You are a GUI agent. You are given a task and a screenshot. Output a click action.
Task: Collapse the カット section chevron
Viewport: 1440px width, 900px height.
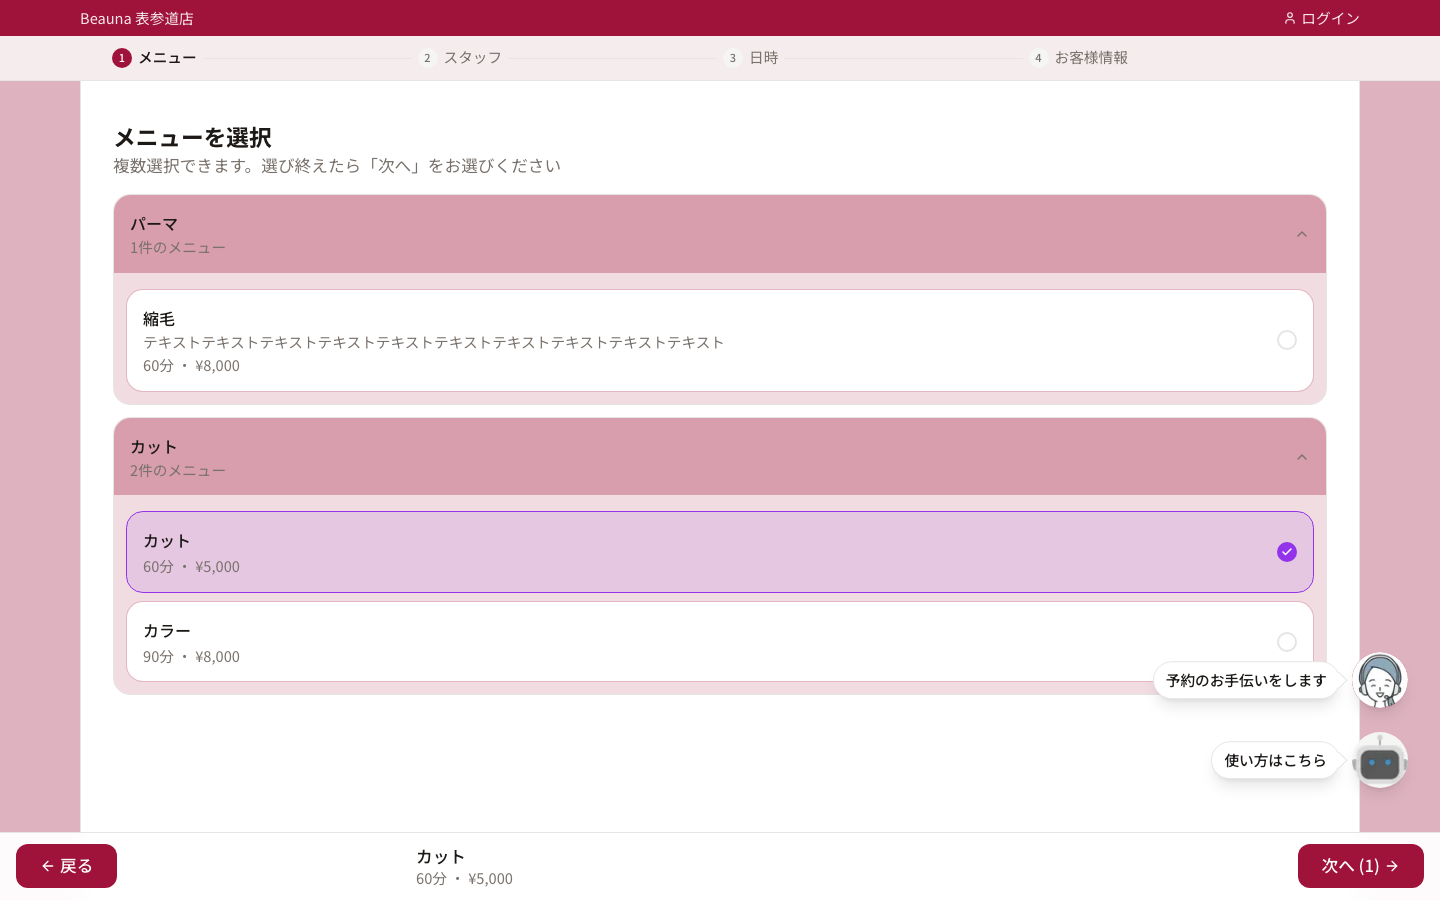click(x=1302, y=457)
